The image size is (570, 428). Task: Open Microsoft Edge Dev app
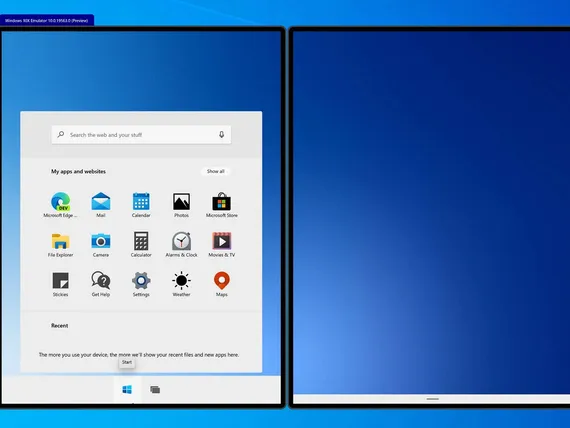(x=60, y=205)
